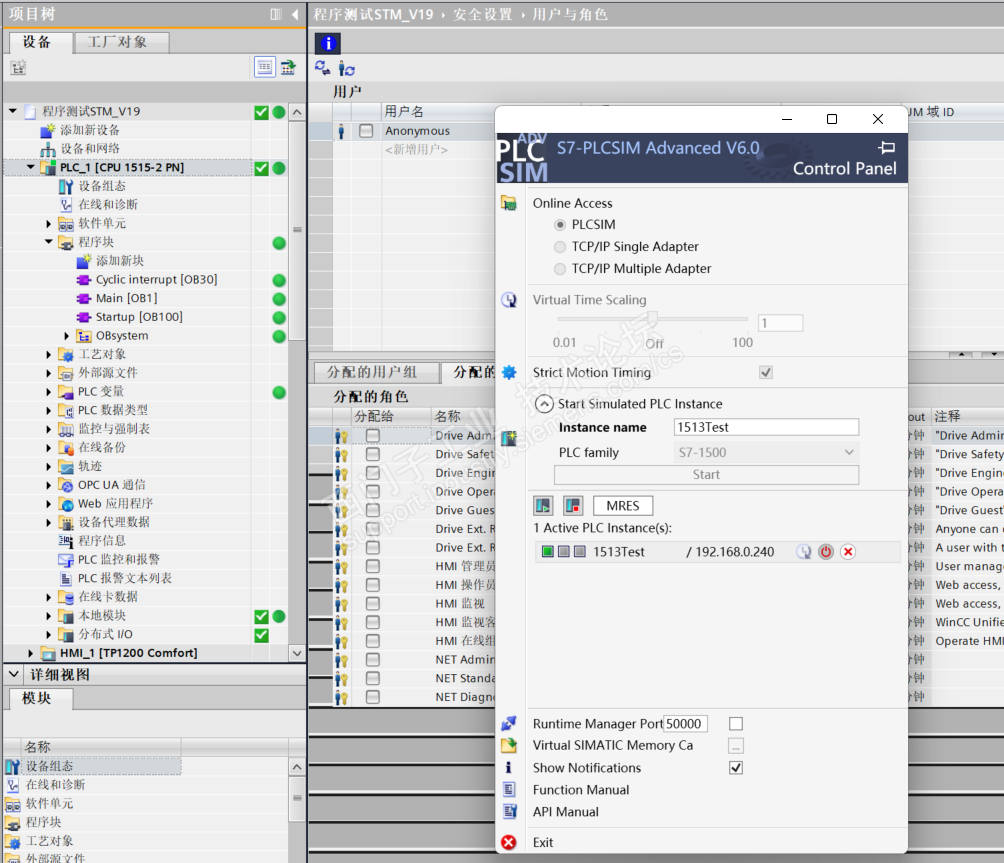This screenshot has height=863, width=1004.
Task: Expand the HMI_1 [TP1200 Comfort] node
Action: pos(31,653)
